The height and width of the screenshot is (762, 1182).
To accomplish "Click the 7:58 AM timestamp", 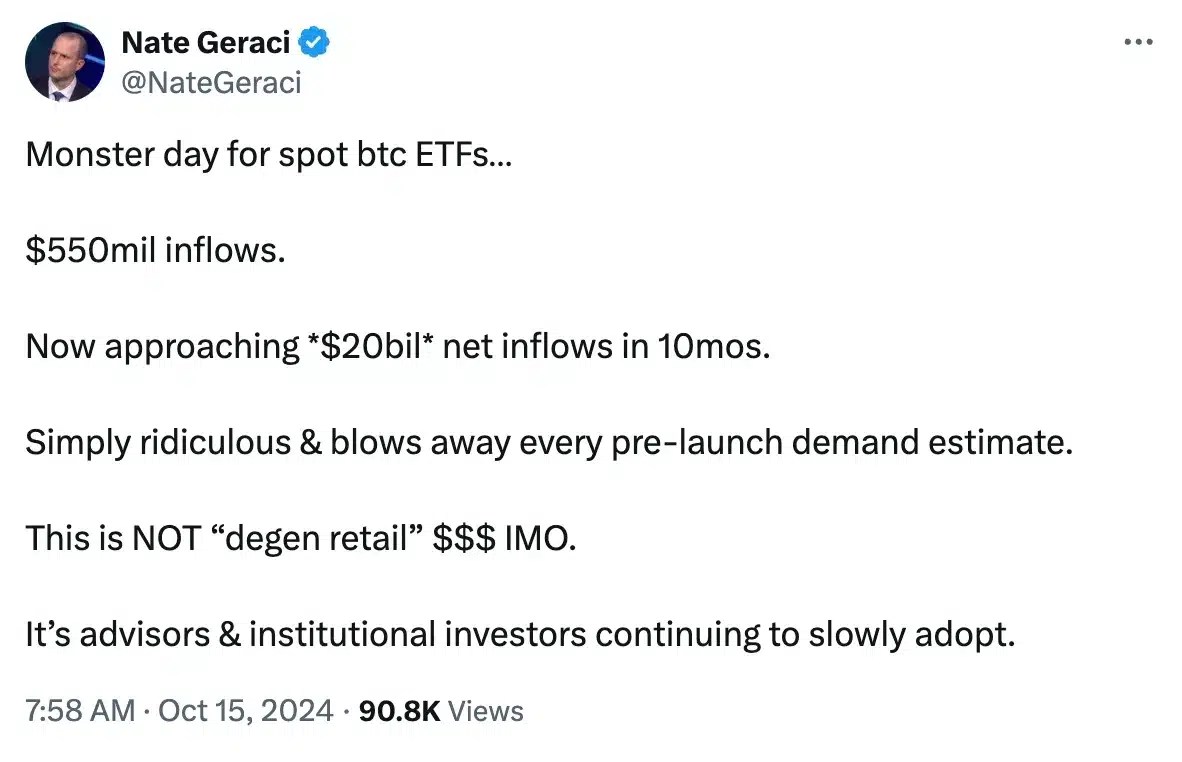I will [80, 711].
